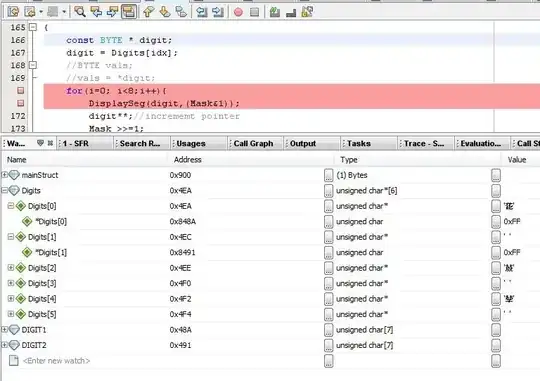Toggle the Highlight Search button
Screen dimensions: 540x381
click(x=129, y=12)
